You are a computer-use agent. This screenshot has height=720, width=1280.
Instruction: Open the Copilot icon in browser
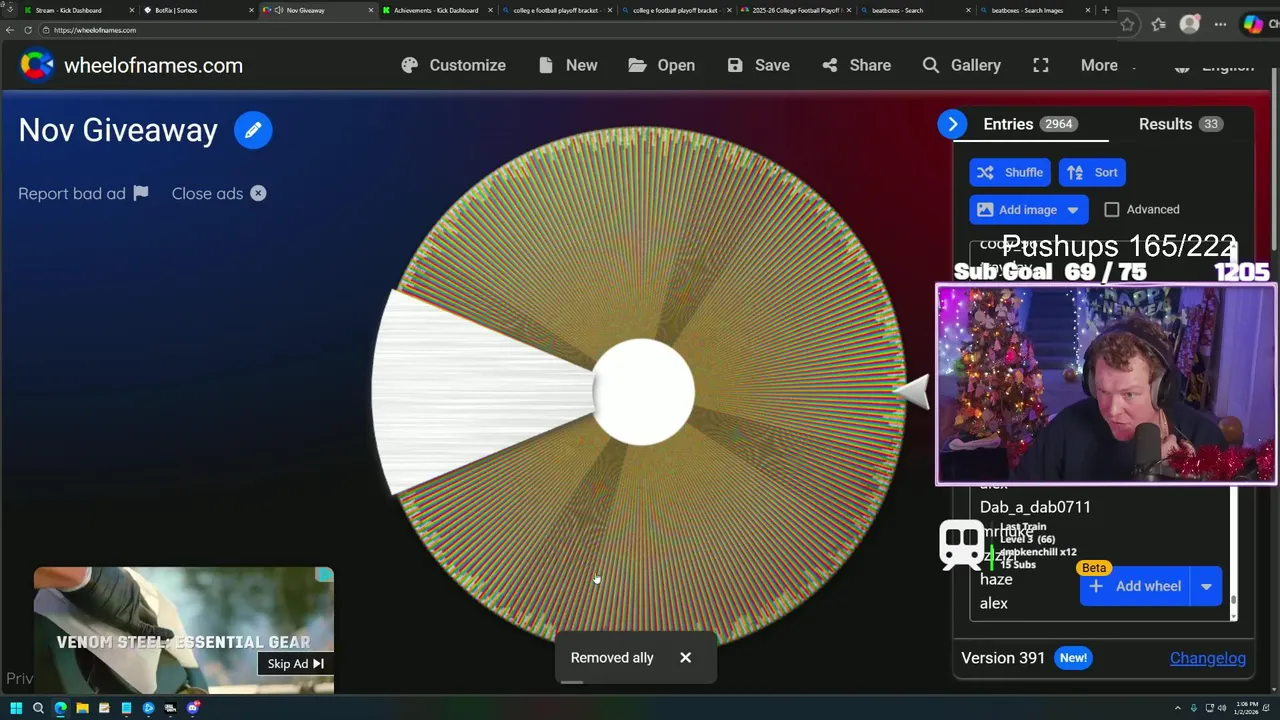pos(1253,24)
